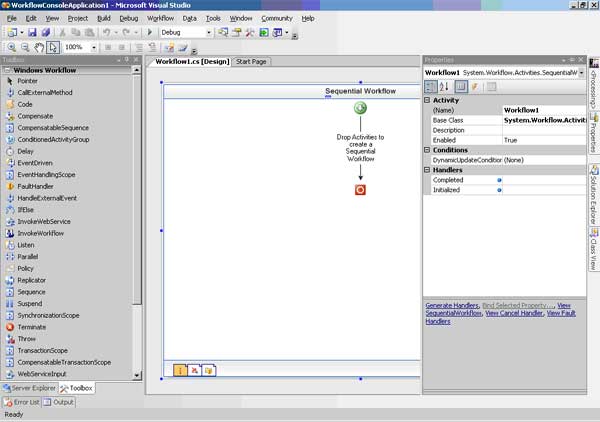Image resolution: width=600 pixels, height=422 pixels.
Task: Toggle the Categorized properties view
Action: click(x=431, y=87)
